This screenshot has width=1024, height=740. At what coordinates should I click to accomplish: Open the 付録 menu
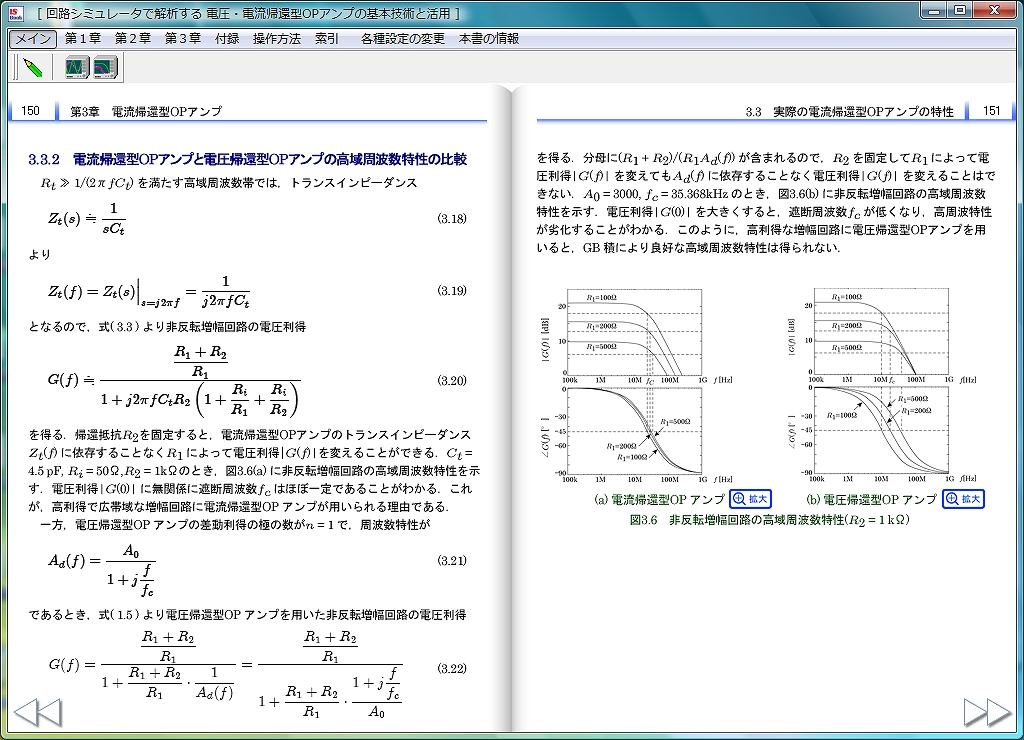click(x=227, y=39)
